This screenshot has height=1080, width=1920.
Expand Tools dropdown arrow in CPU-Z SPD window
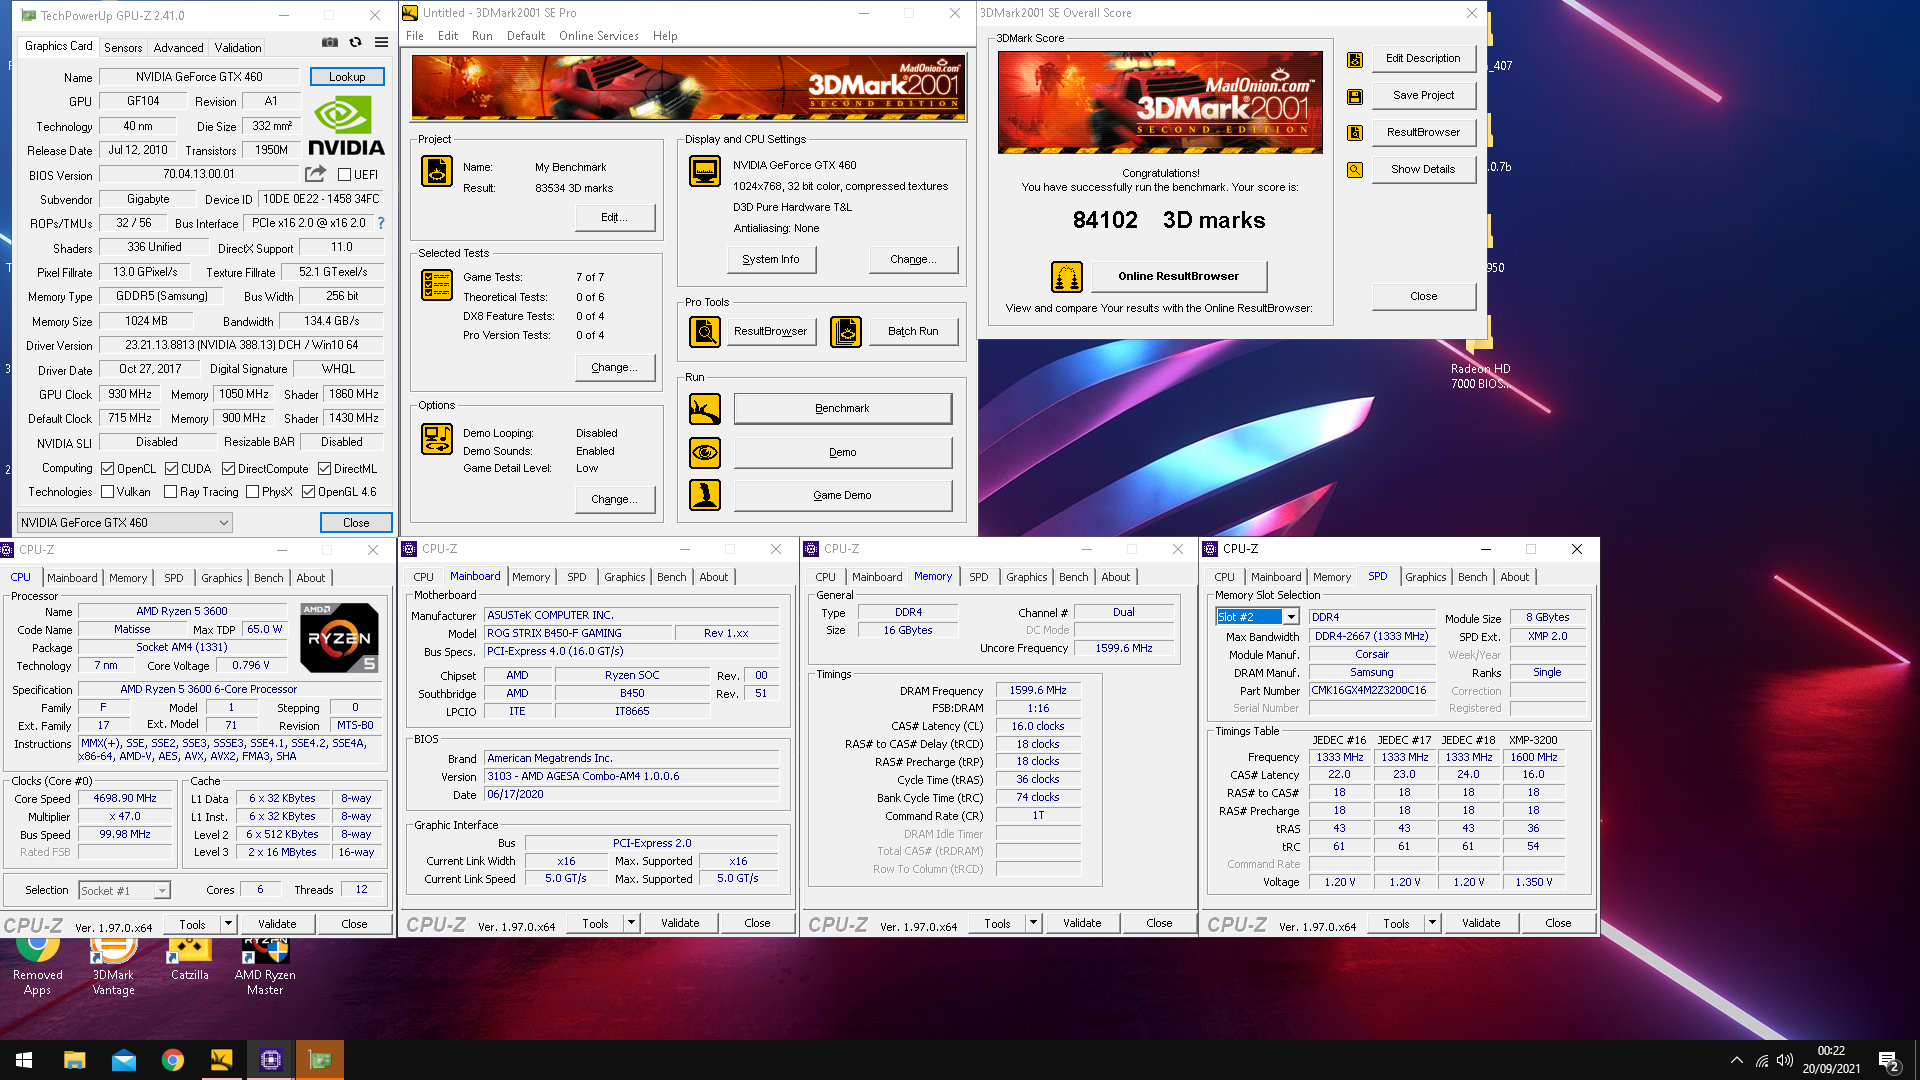point(1432,923)
